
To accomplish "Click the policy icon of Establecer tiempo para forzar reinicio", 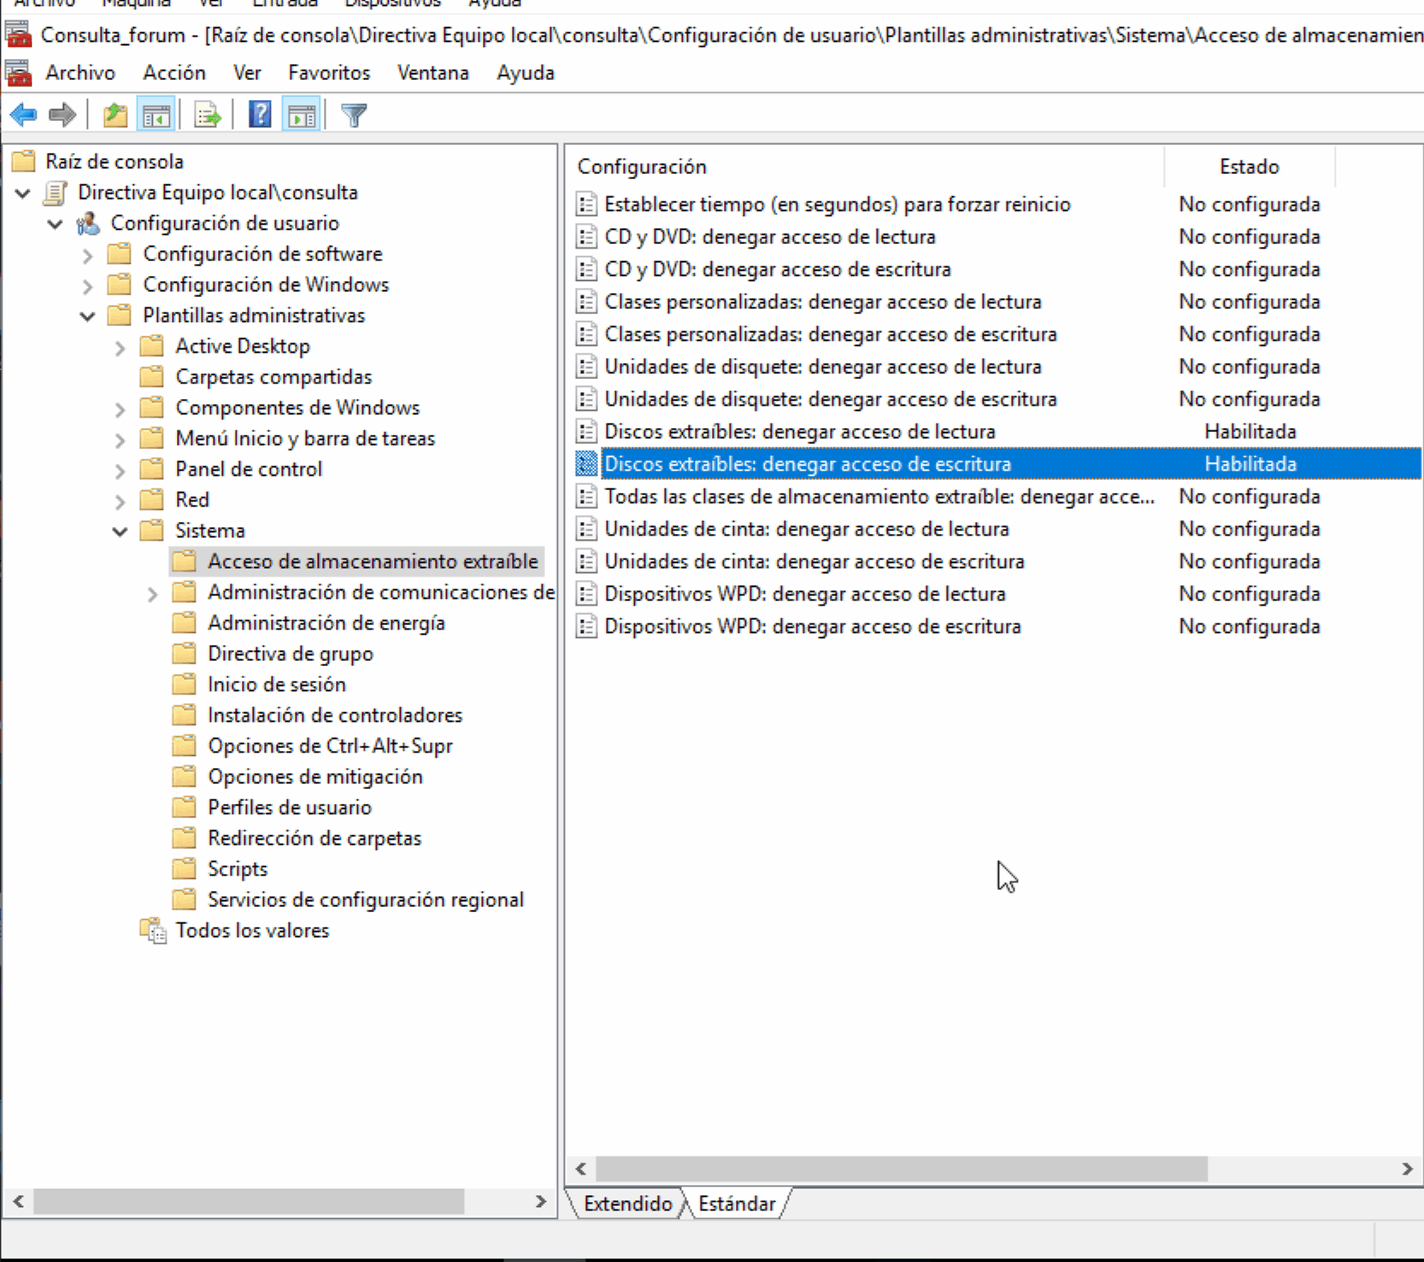I will pos(587,205).
